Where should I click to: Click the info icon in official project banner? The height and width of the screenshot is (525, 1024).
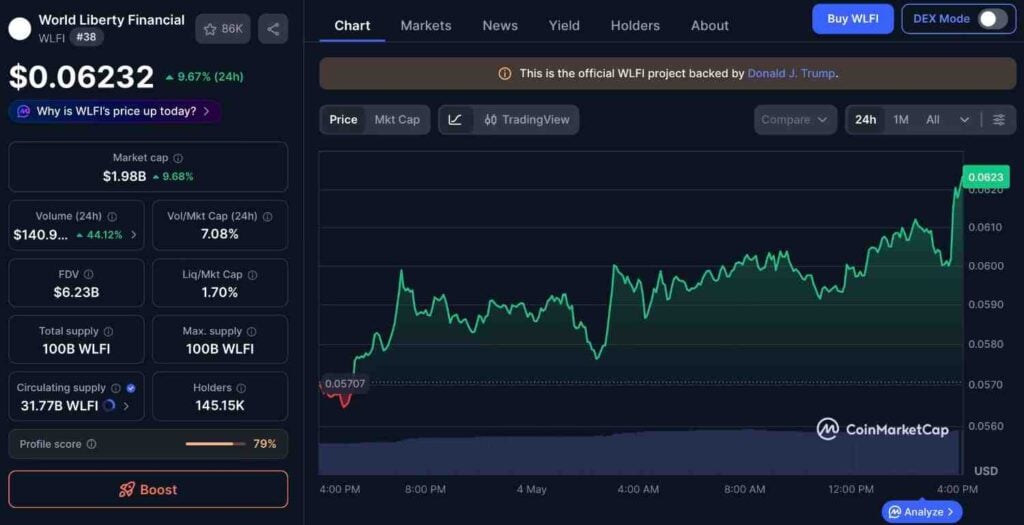pos(505,74)
